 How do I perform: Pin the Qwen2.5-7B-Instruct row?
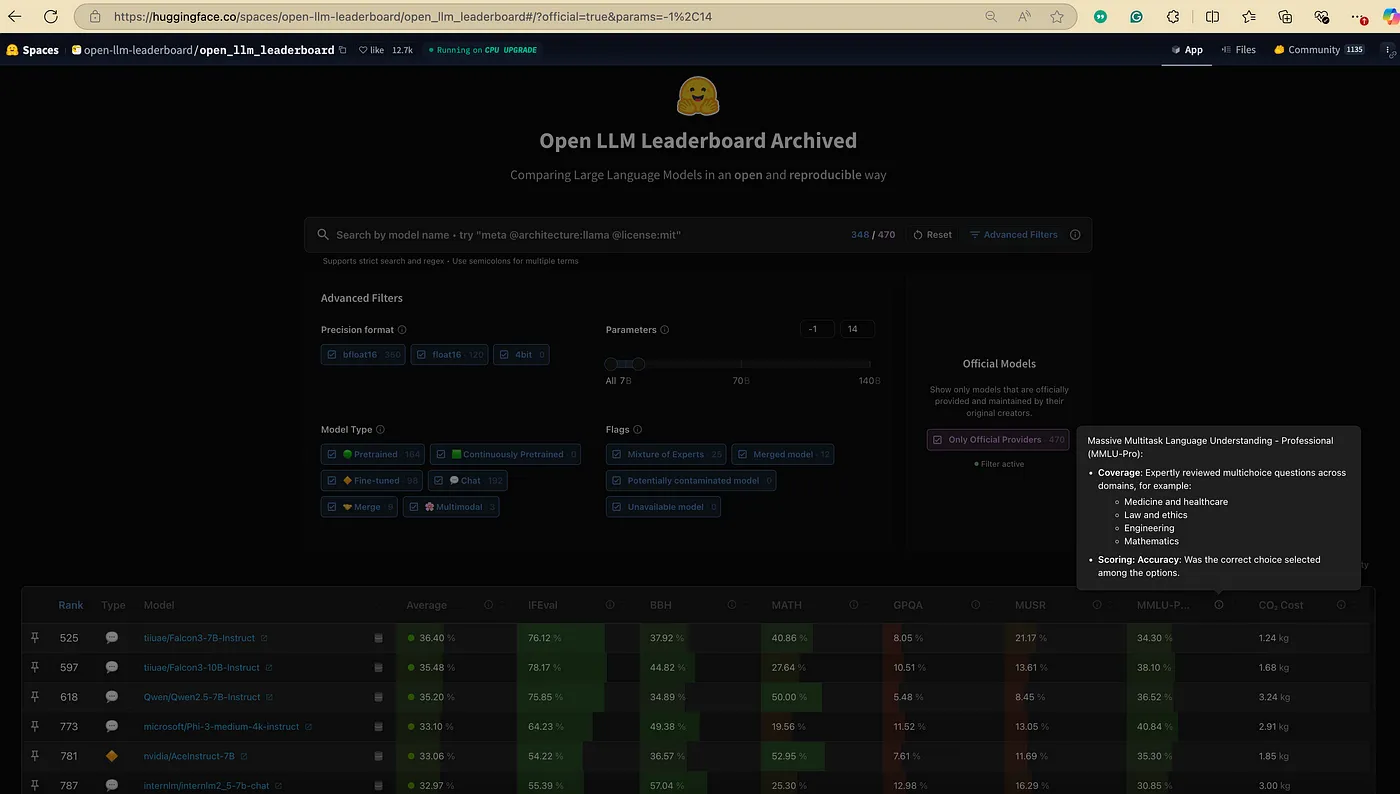34,697
